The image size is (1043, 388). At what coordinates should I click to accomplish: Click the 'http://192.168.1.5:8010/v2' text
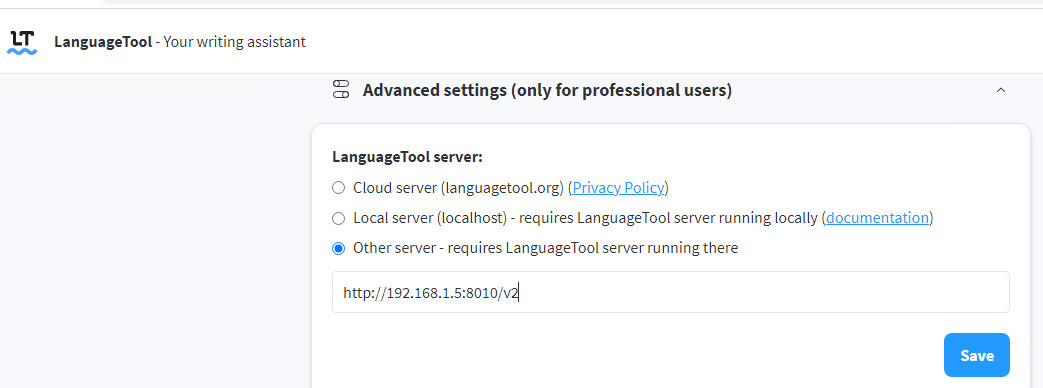pos(430,292)
